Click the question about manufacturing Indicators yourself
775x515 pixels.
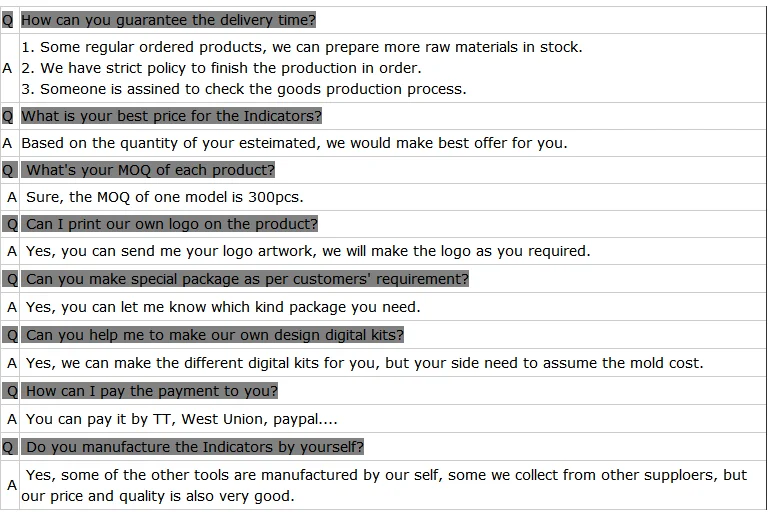[x=194, y=447]
